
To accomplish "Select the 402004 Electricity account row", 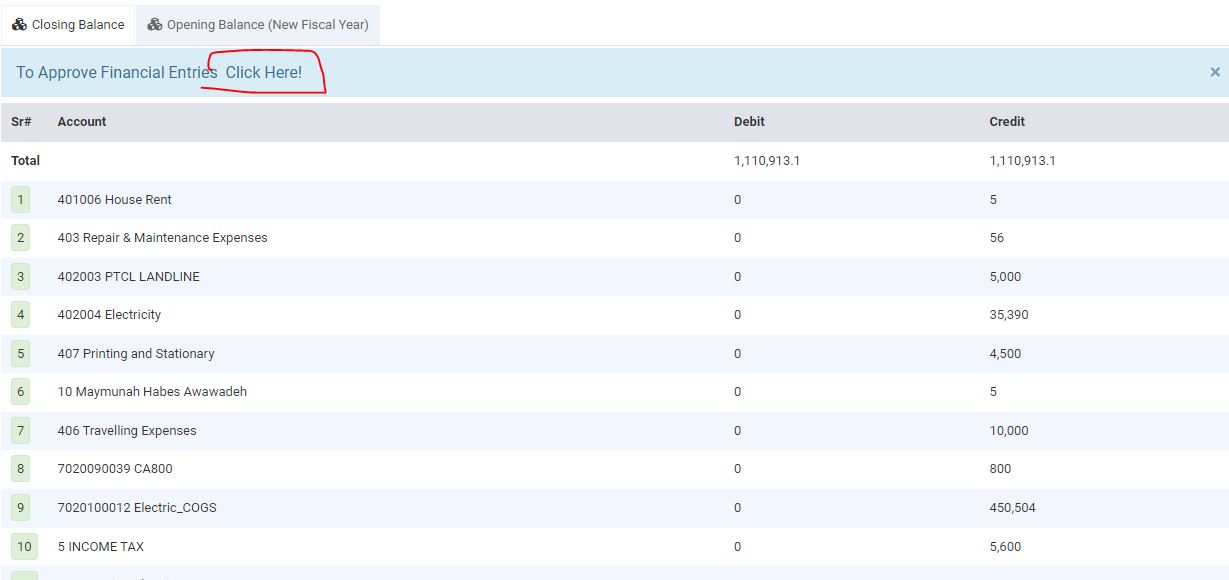I will [x=109, y=315].
